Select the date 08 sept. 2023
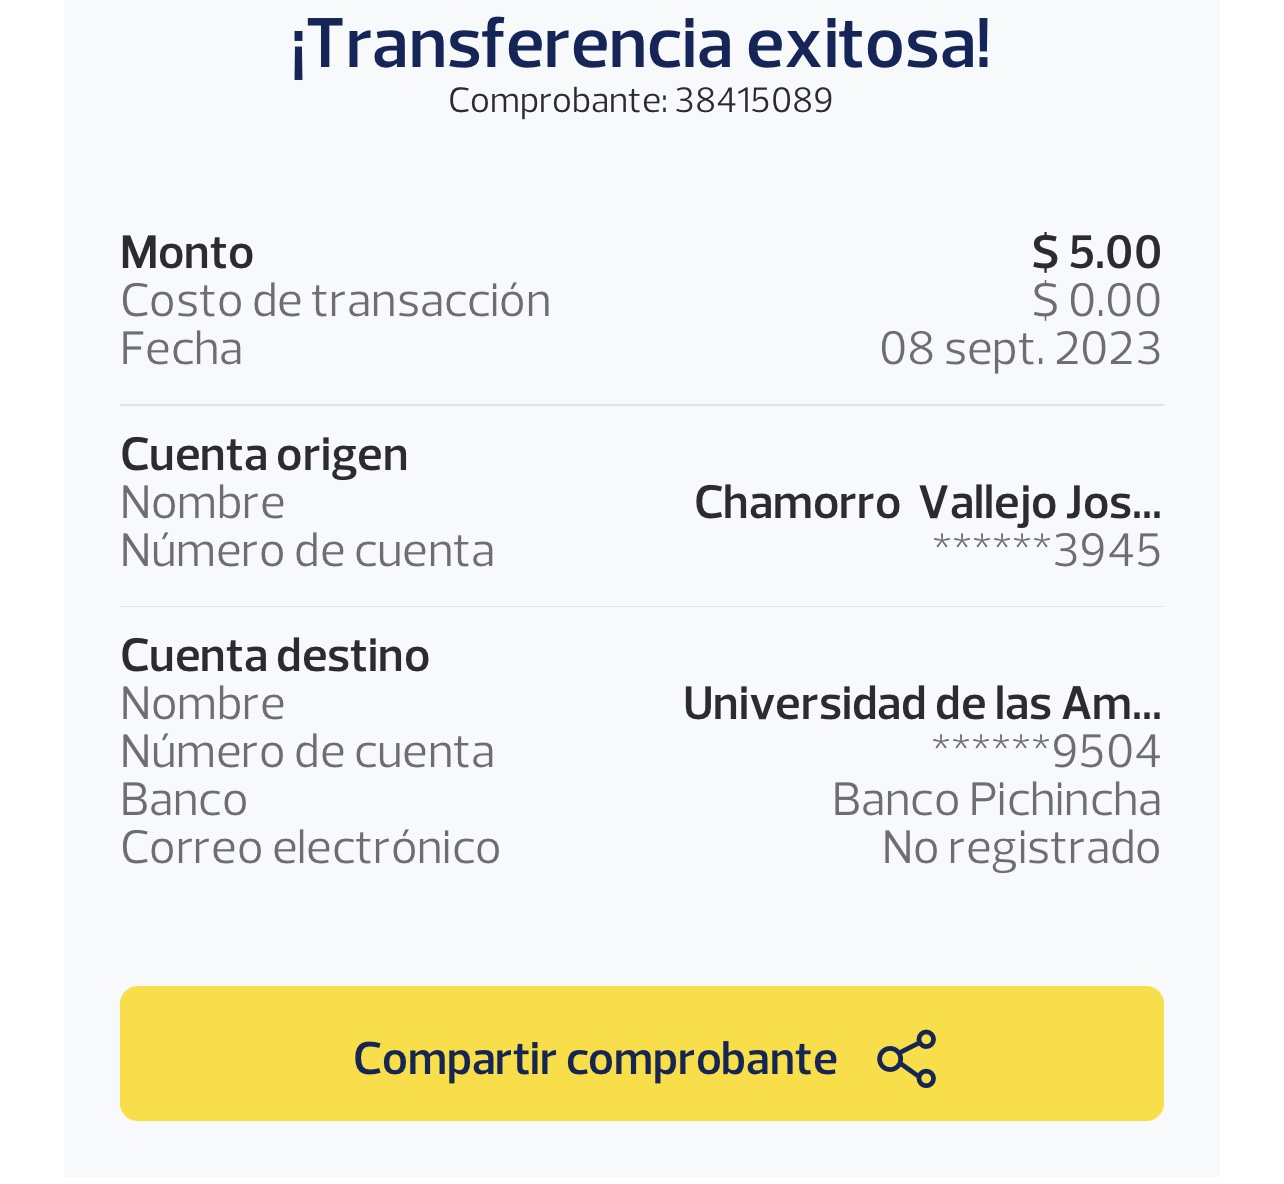This screenshot has width=1284, height=1184. 1020,349
